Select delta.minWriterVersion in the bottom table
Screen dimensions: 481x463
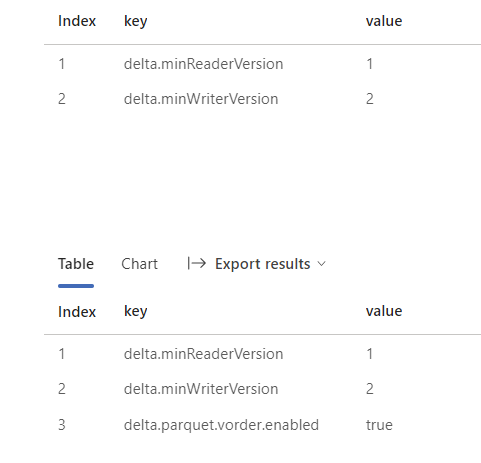[201, 389]
